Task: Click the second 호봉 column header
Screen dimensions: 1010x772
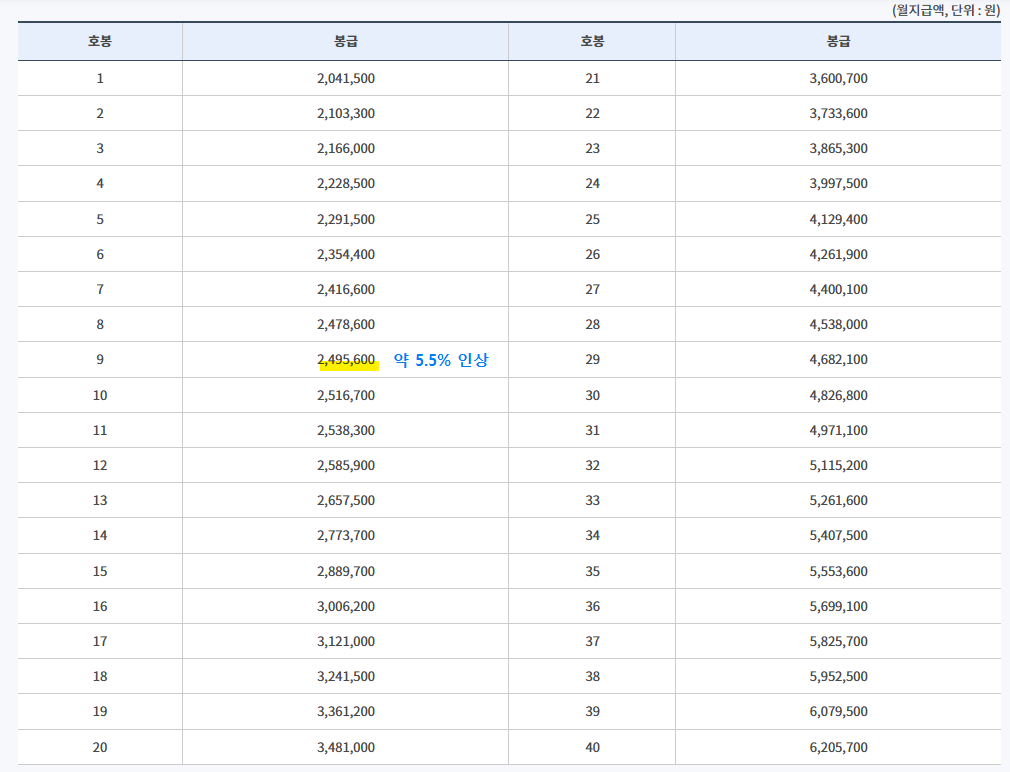Action: (x=592, y=41)
